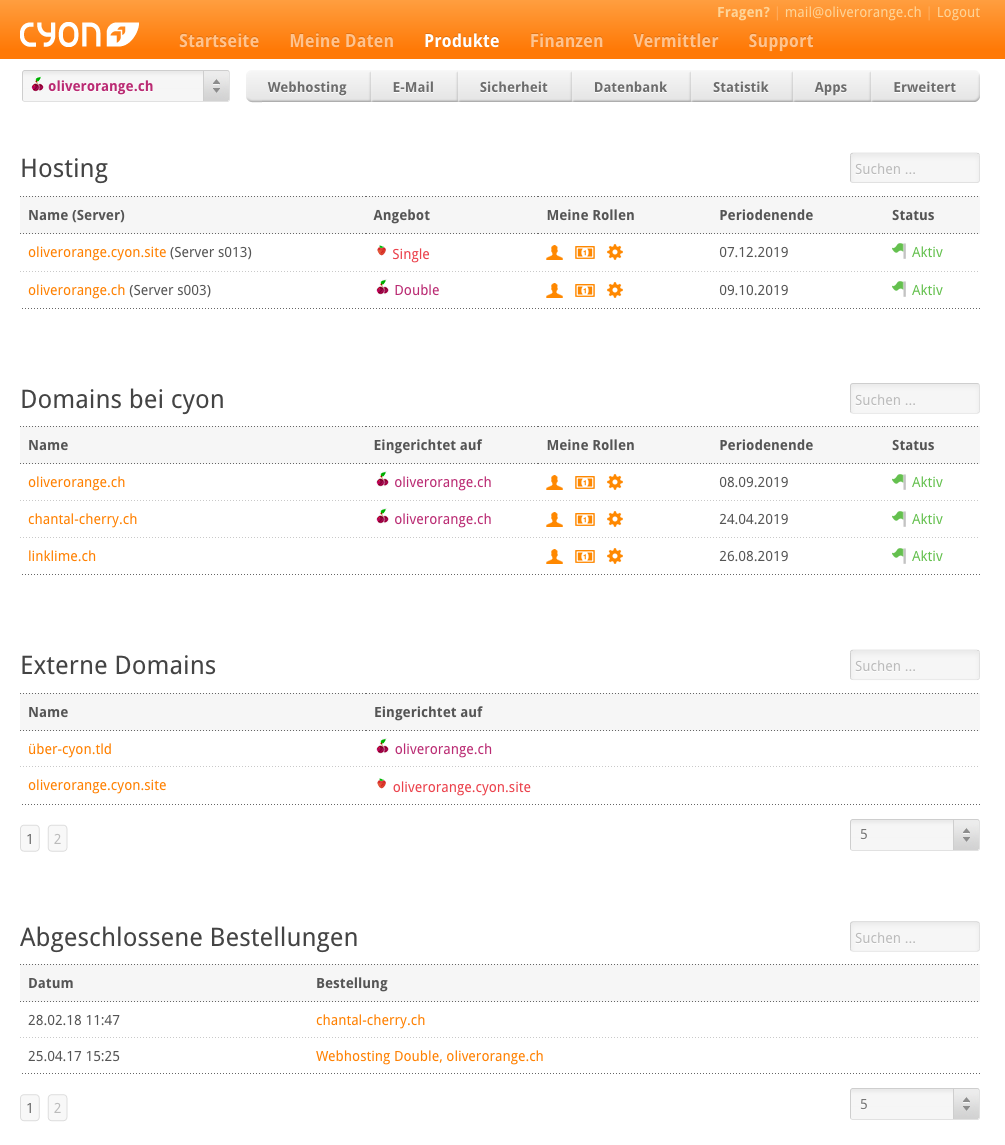
Task: Select page 1 of Abgeschlossene Bestellungen
Action: click(30, 1108)
